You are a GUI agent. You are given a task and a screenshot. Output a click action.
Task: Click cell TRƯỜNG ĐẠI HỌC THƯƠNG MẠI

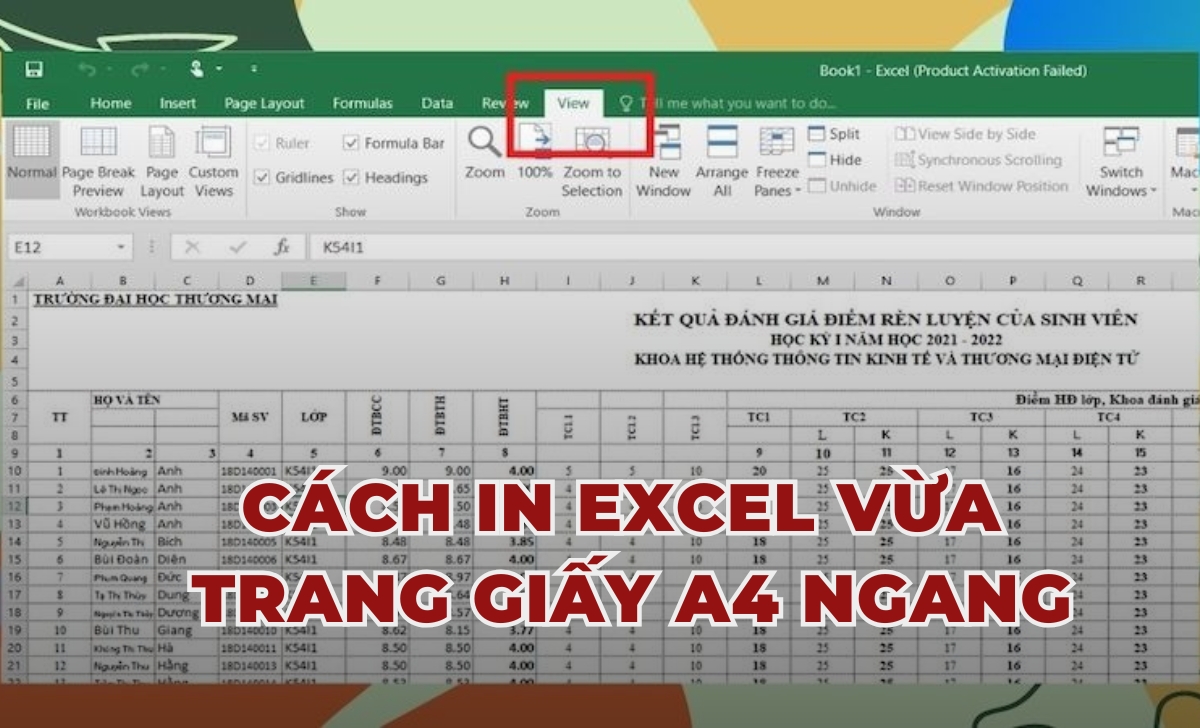click(x=155, y=299)
